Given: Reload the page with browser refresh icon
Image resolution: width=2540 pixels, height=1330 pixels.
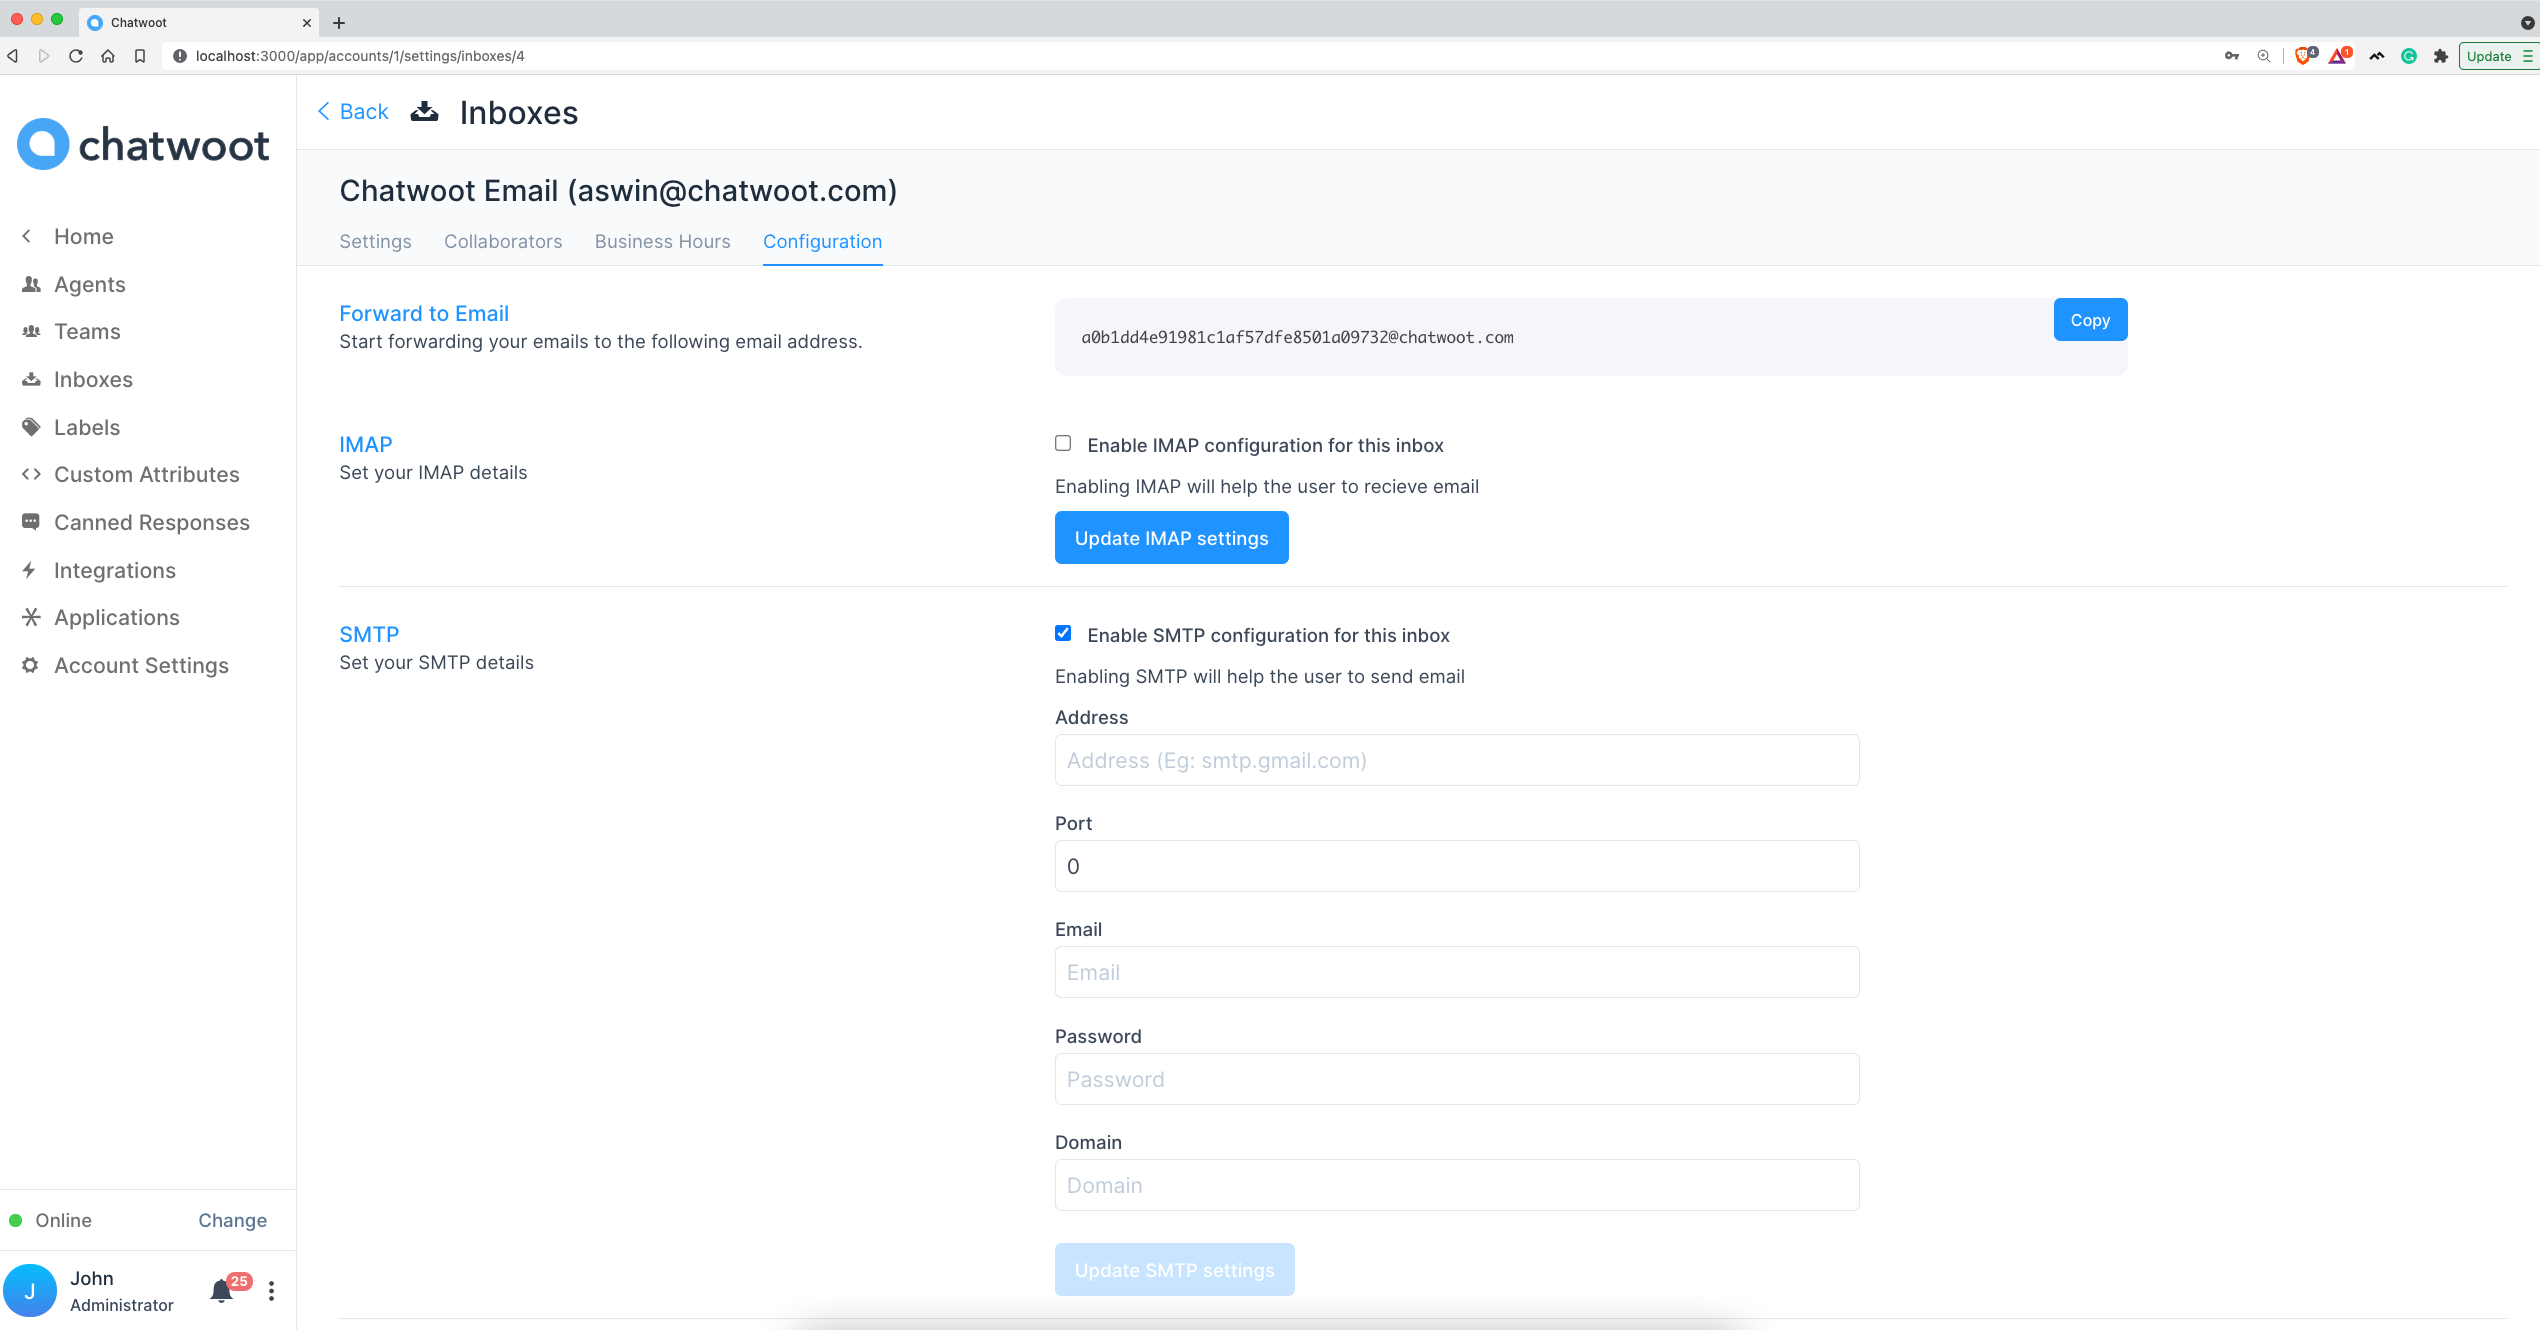Looking at the screenshot, I should pyautogui.click(x=76, y=56).
